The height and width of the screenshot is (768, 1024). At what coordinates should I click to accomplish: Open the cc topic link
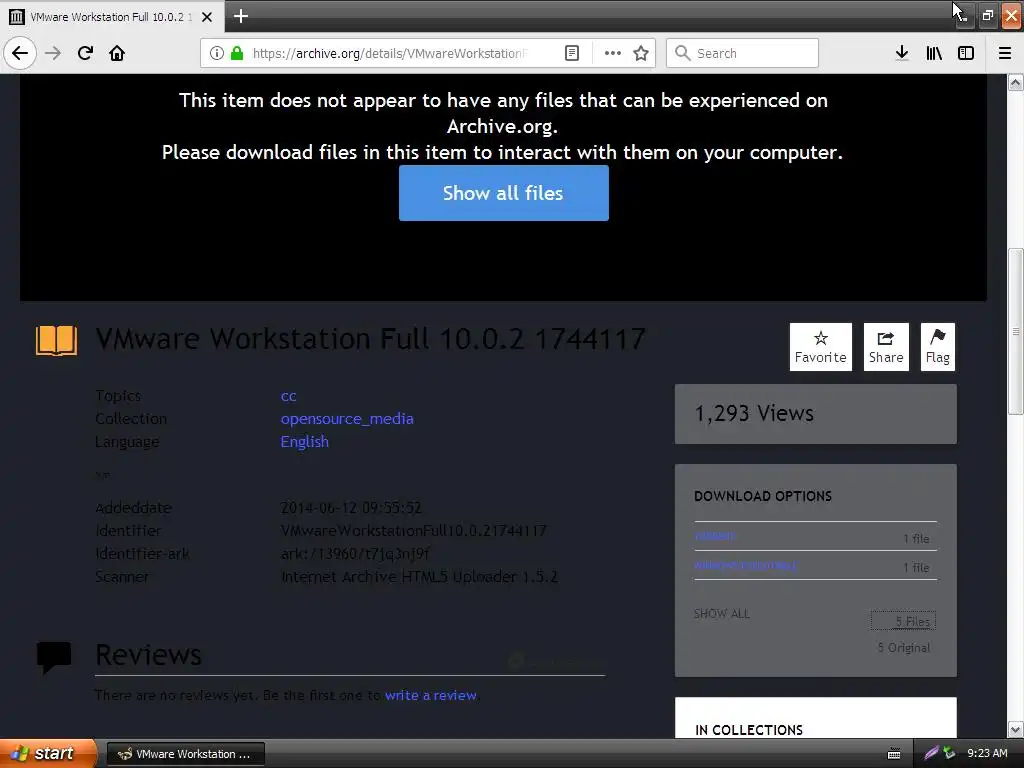[x=288, y=396]
